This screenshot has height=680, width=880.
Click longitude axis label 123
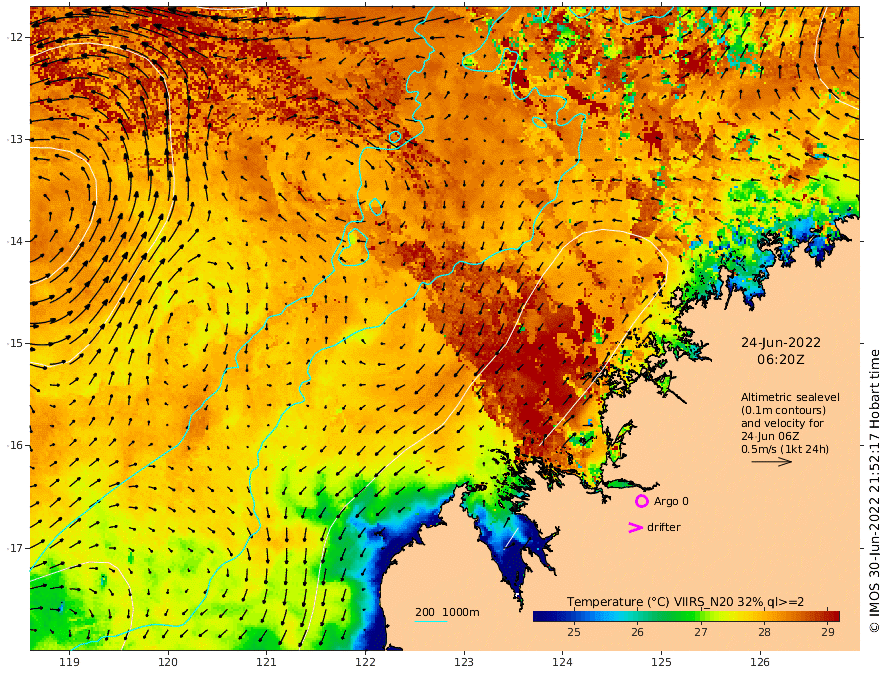coord(464,662)
